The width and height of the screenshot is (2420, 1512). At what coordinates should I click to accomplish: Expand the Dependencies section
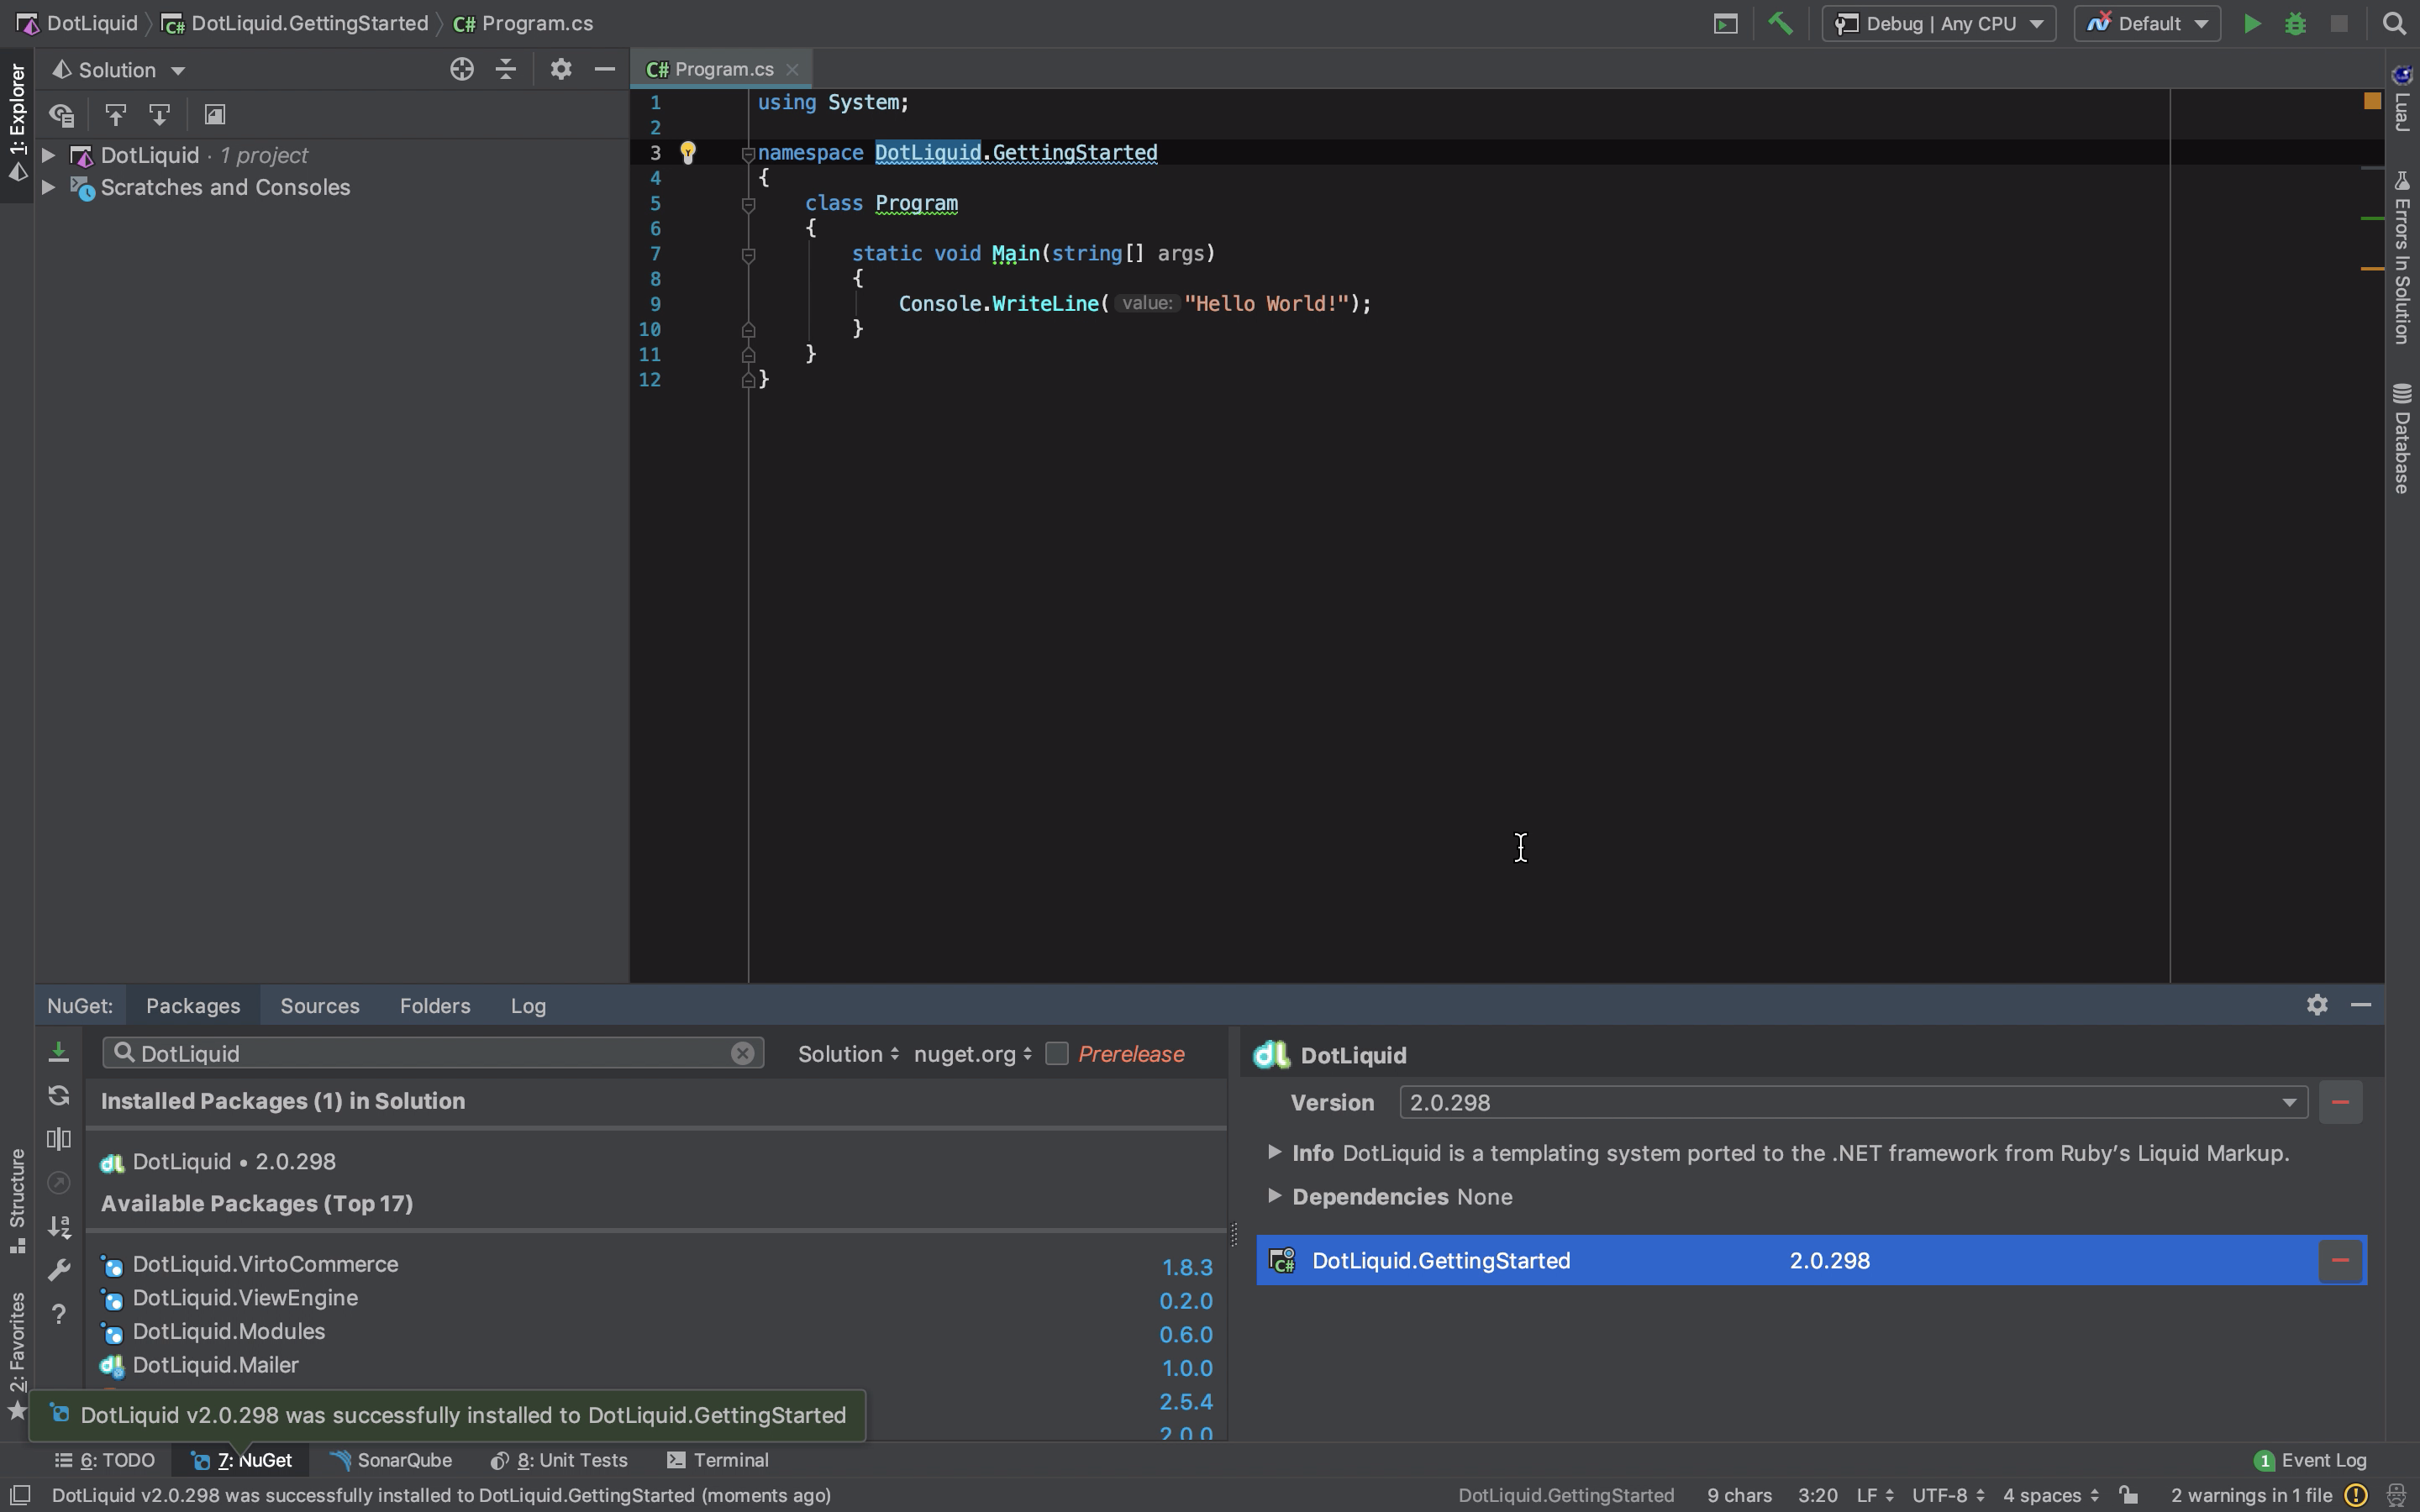[x=1274, y=1195]
